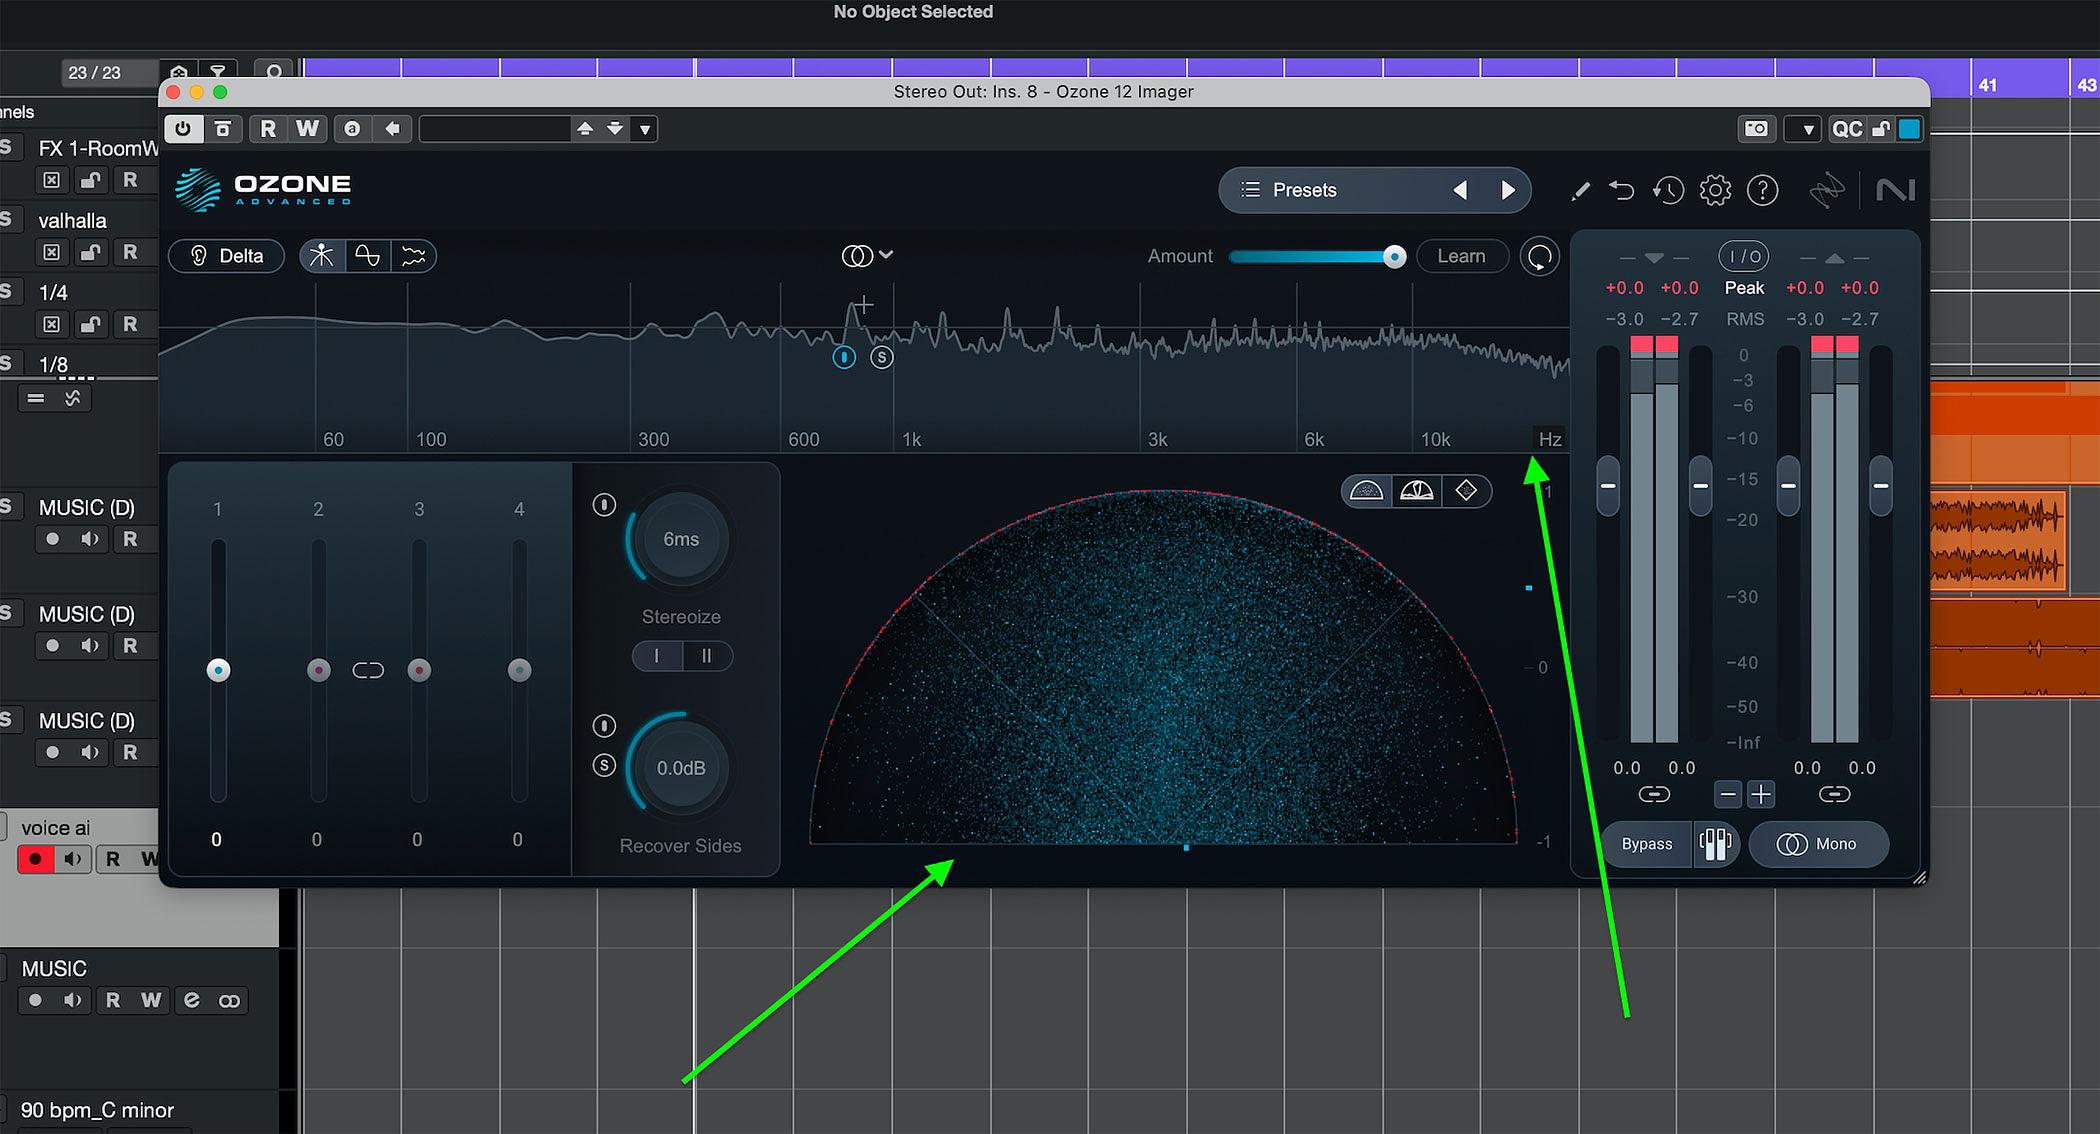Image resolution: width=2100 pixels, height=1134 pixels.
Task: Toggle the QC quick controls button
Action: point(1847,129)
